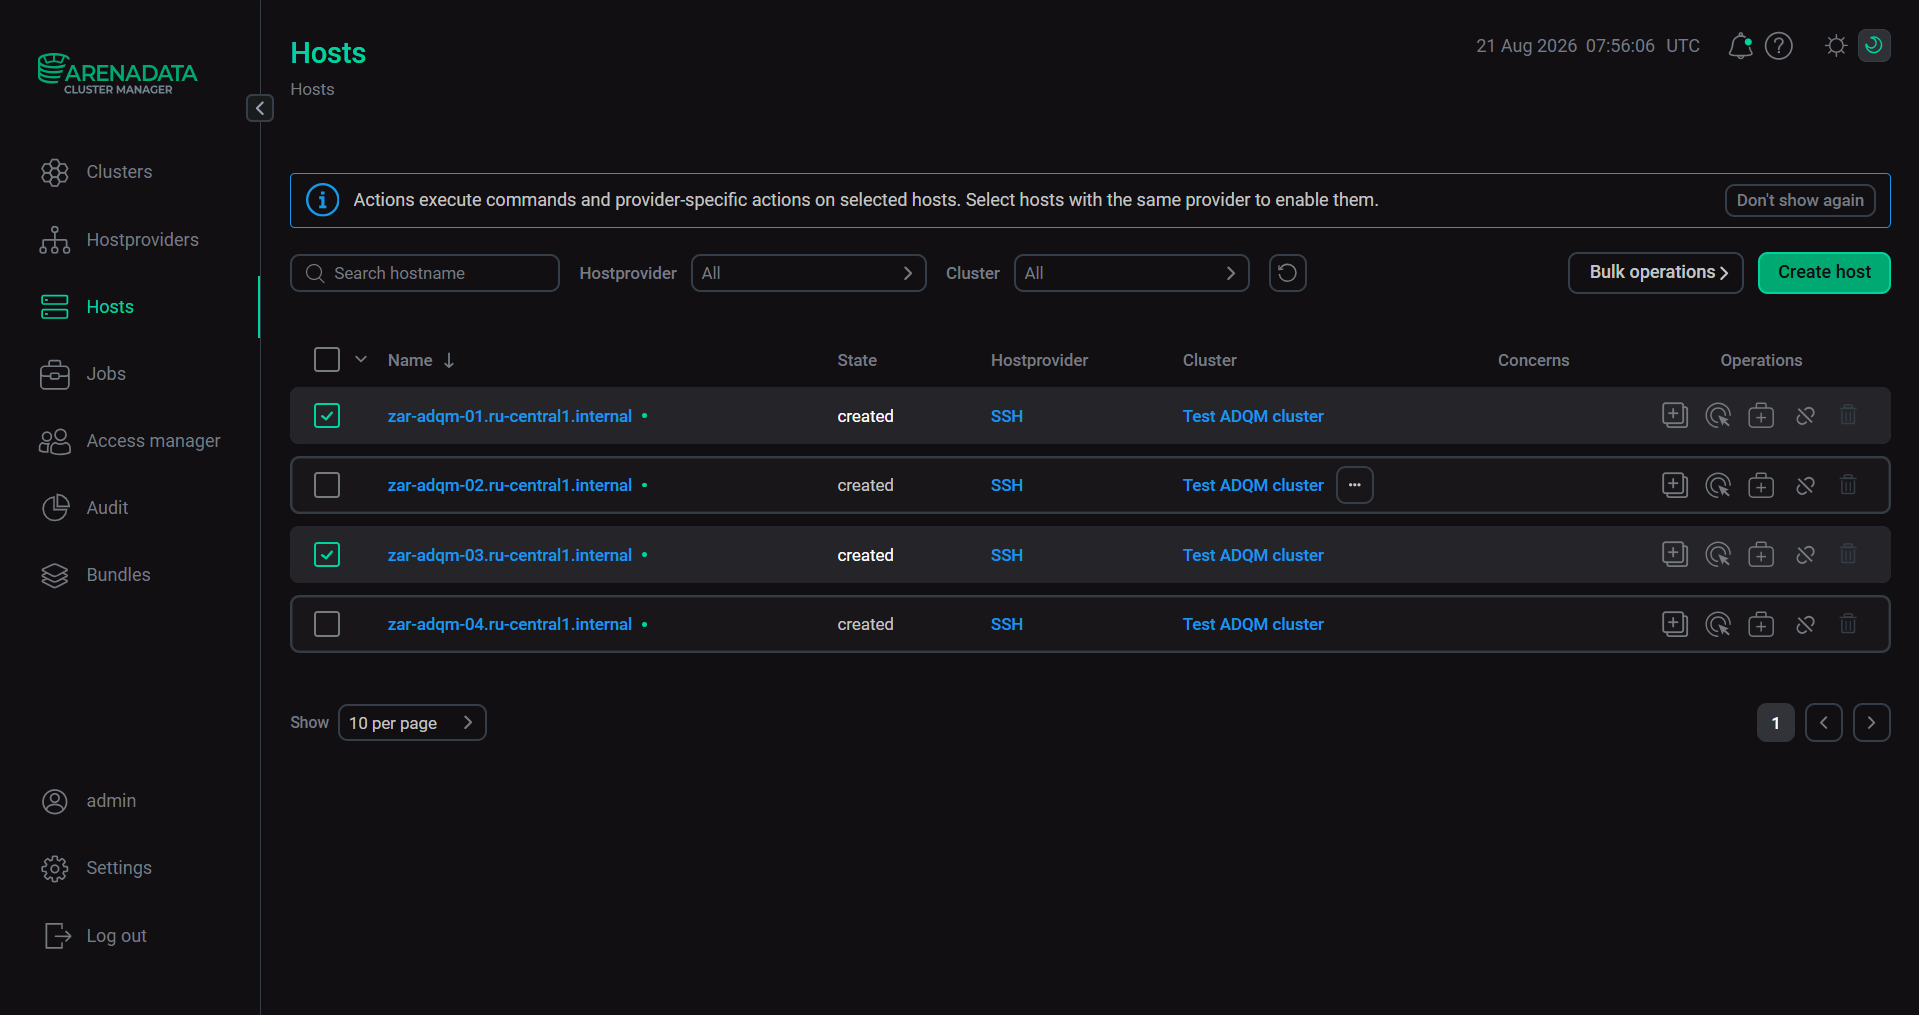The image size is (1919, 1015).
Task: Open actions icon for zar-adqm-03 host
Action: [x=1718, y=554]
